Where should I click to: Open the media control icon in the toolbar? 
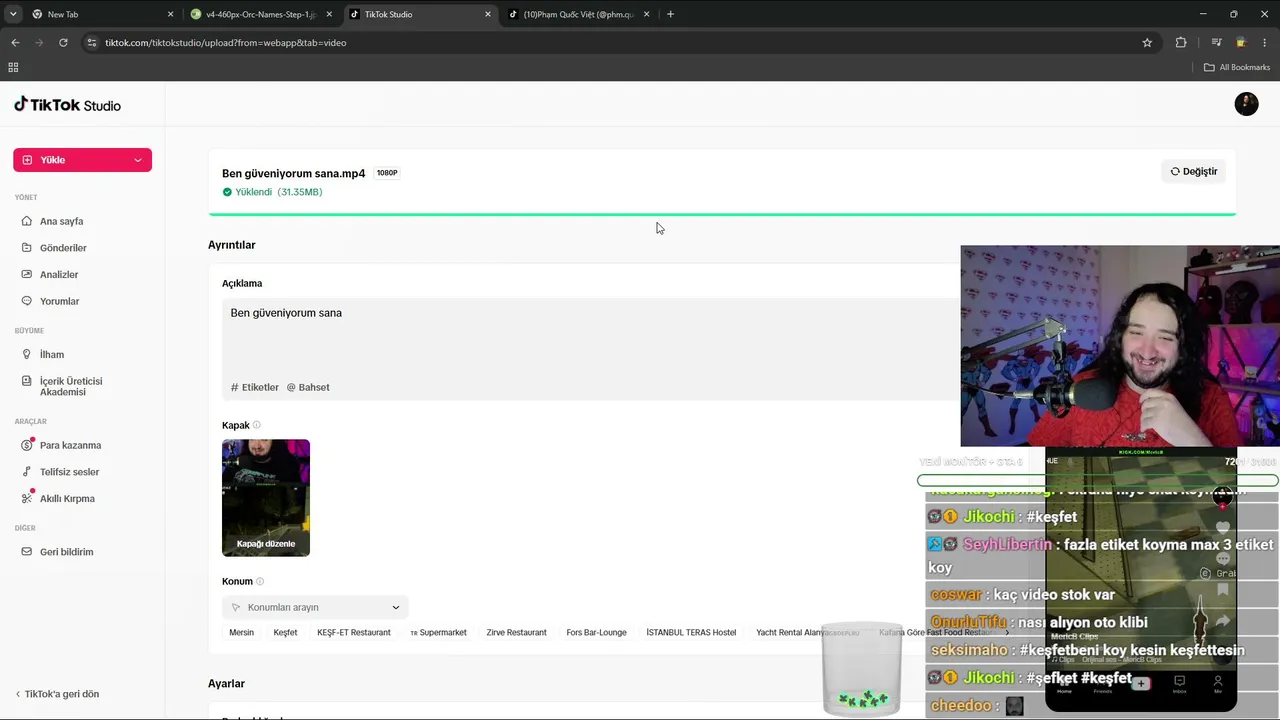[x=1216, y=43]
